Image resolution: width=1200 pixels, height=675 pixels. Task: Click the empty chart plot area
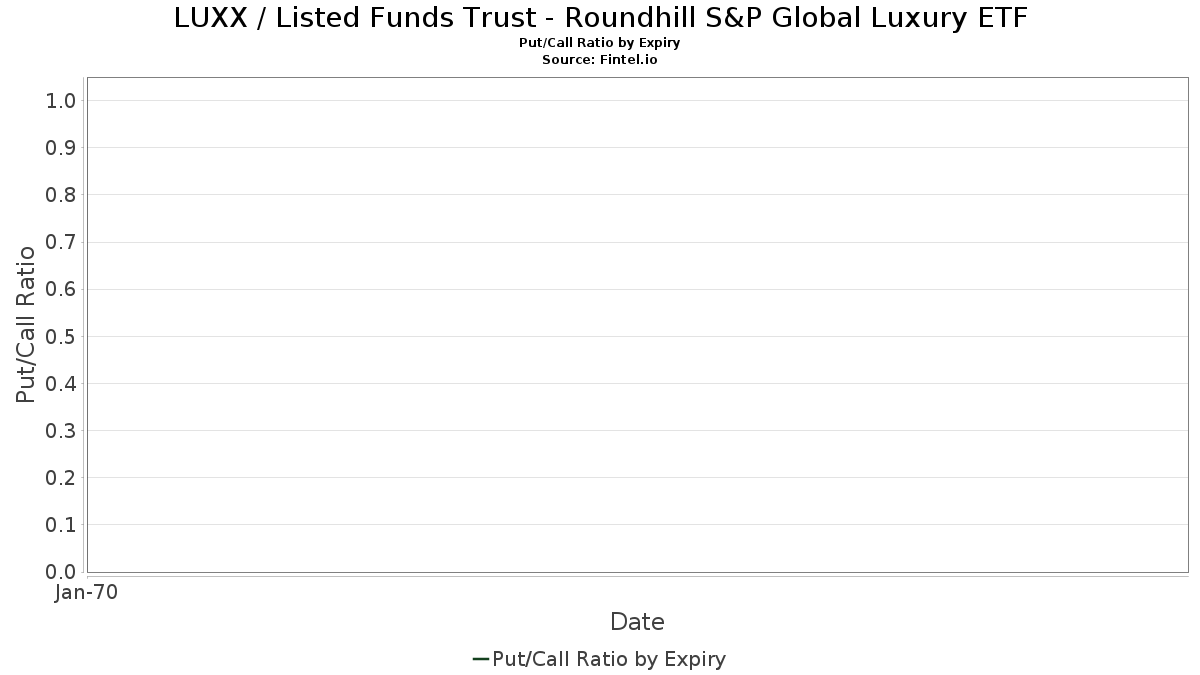pyautogui.click(x=637, y=325)
